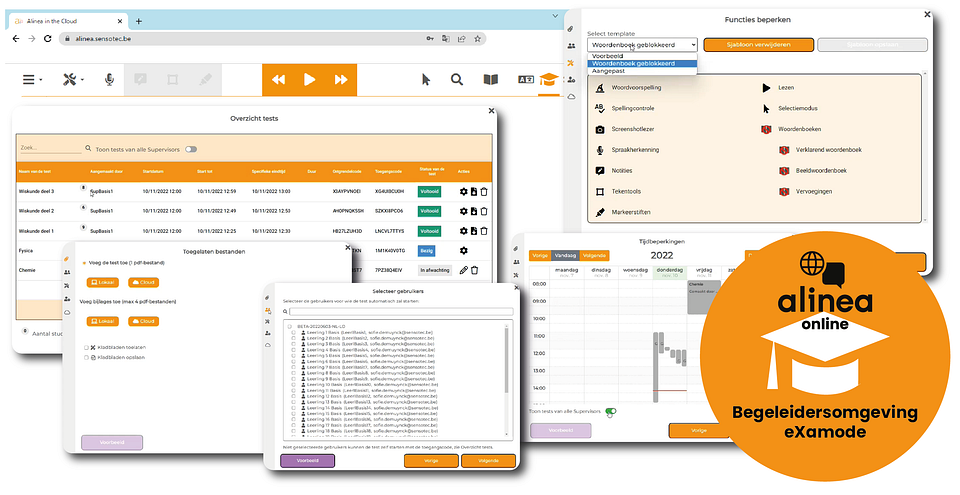Screen dimensions: 960x495
Task: Open settings gear for Wiskunde deel 3
Action: tap(463, 192)
